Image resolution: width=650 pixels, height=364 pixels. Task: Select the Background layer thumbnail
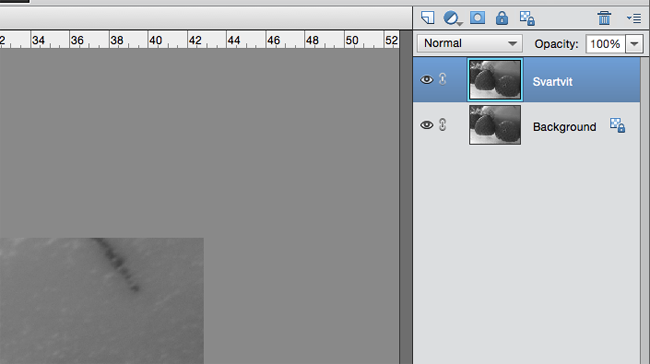(495, 125)
